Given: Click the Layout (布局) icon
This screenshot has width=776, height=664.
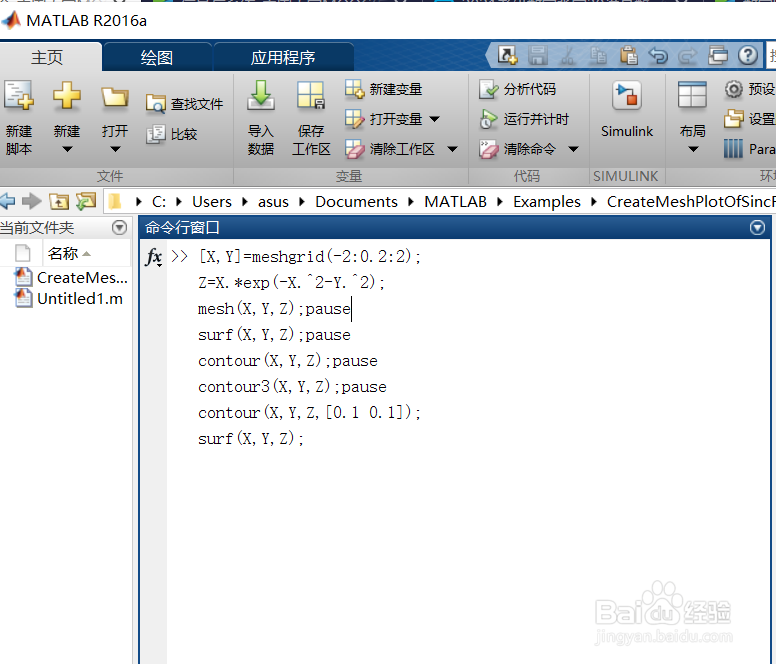Looking at the screenshot, I should point(692,95).
